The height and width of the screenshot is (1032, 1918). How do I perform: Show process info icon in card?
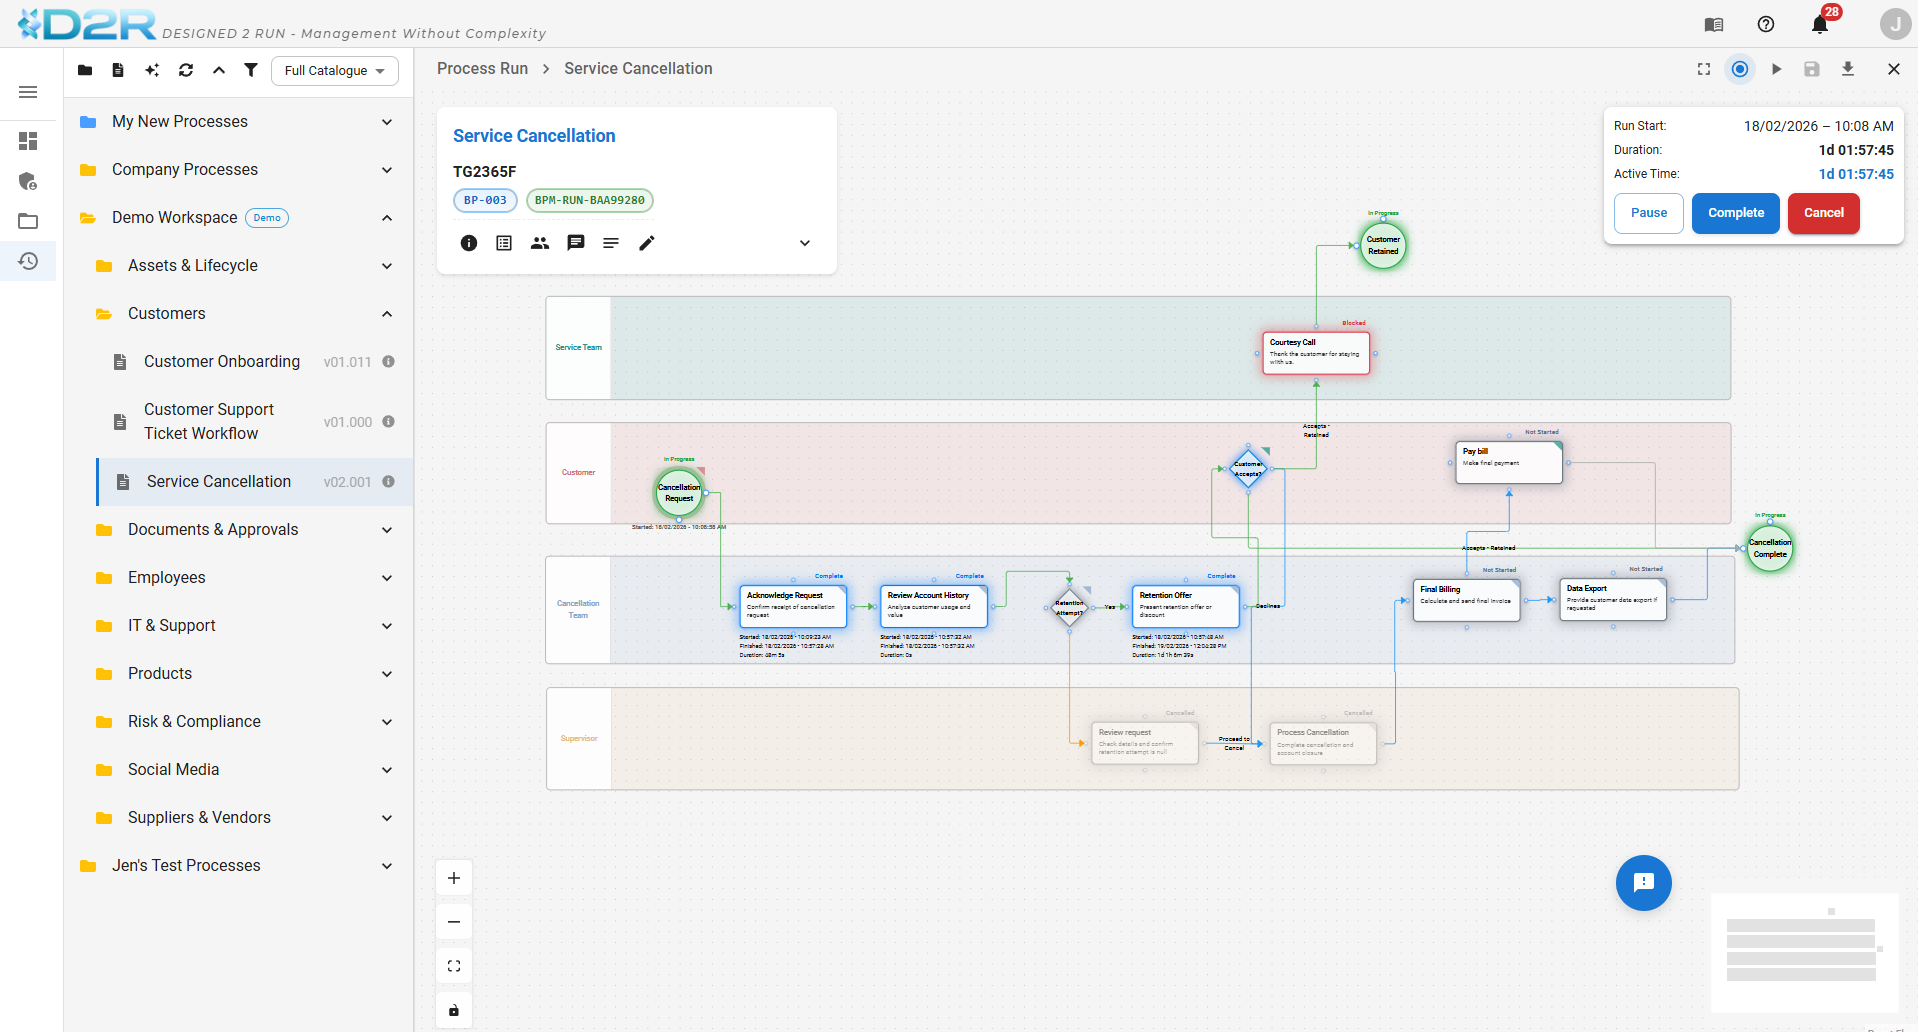pos(469,243)
